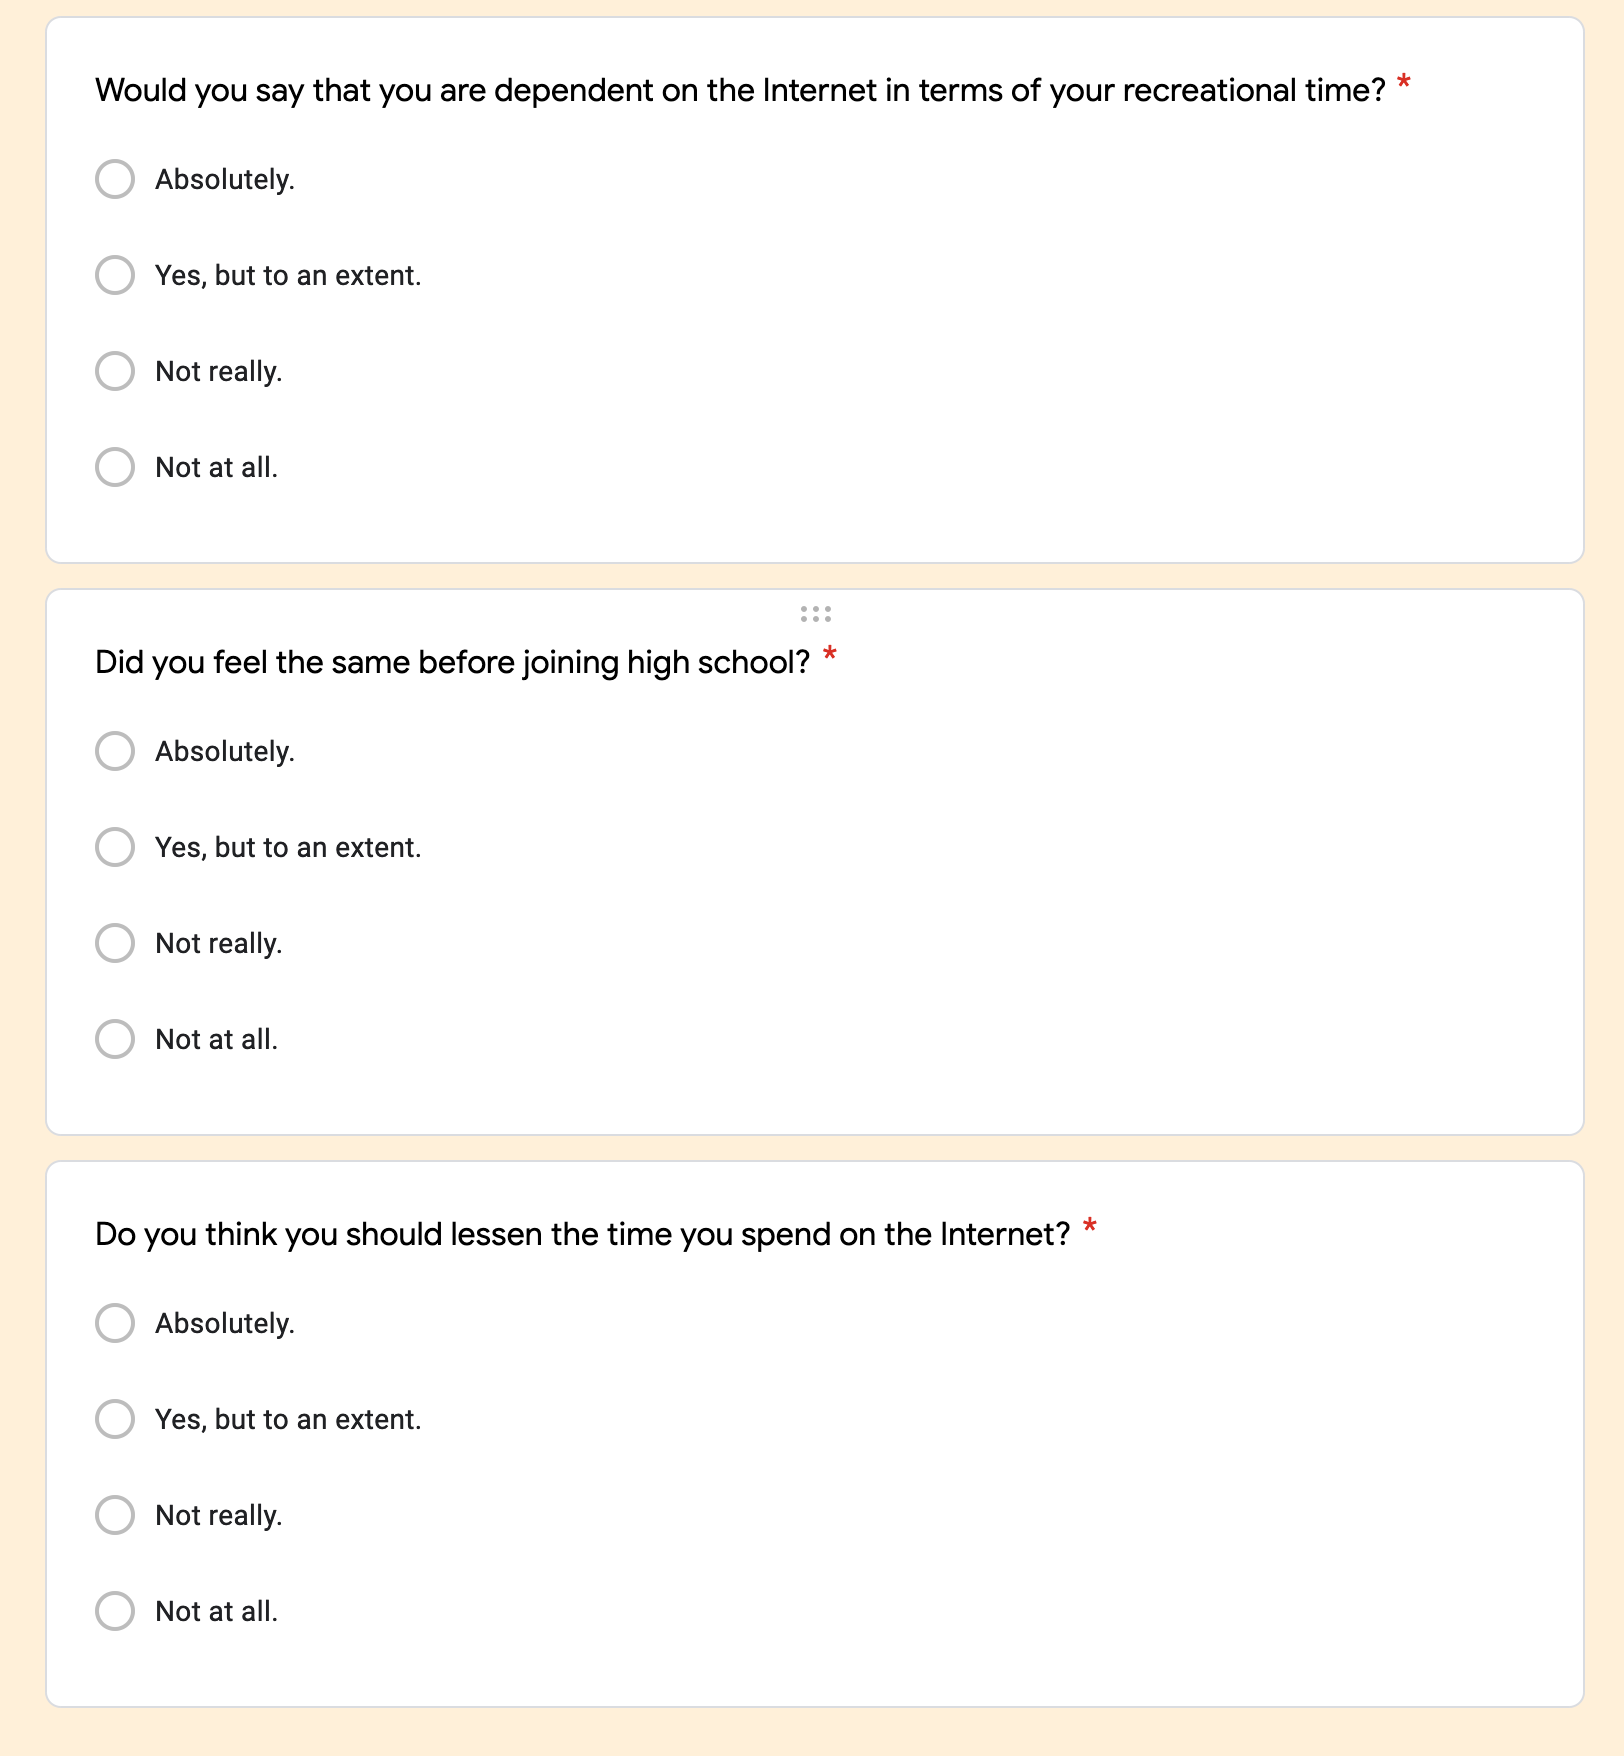
Task: Click the 'Not really.' label text in the high school question
Action: coord(219,944)
